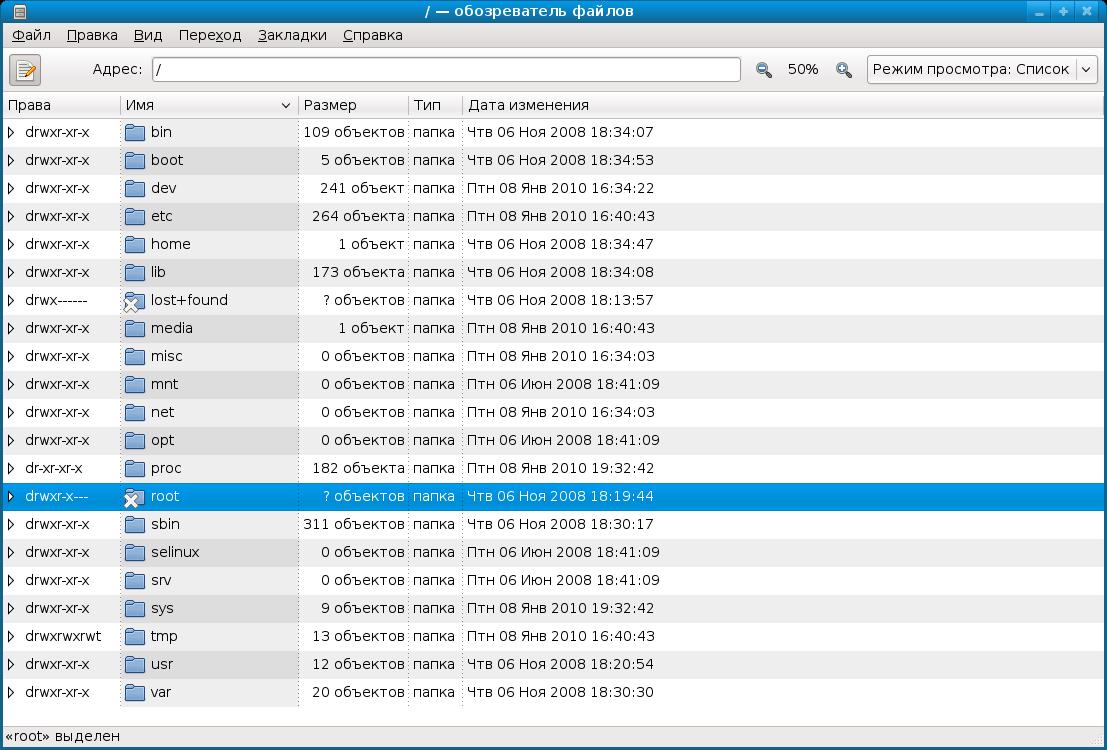The height and width of the screenshot is (750, 1107).
Task: Open the Режим просмотра: Список dropdown
Action: click(x=982, y=69)
